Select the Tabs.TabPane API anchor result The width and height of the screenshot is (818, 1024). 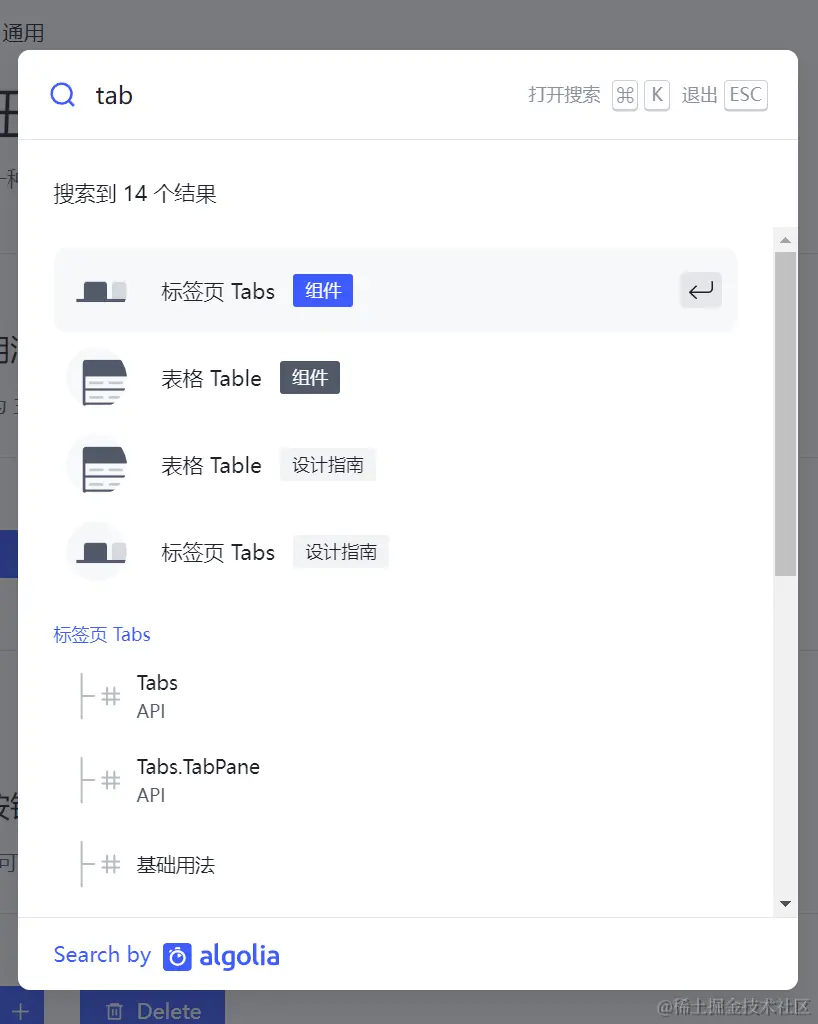click(396, 780)
